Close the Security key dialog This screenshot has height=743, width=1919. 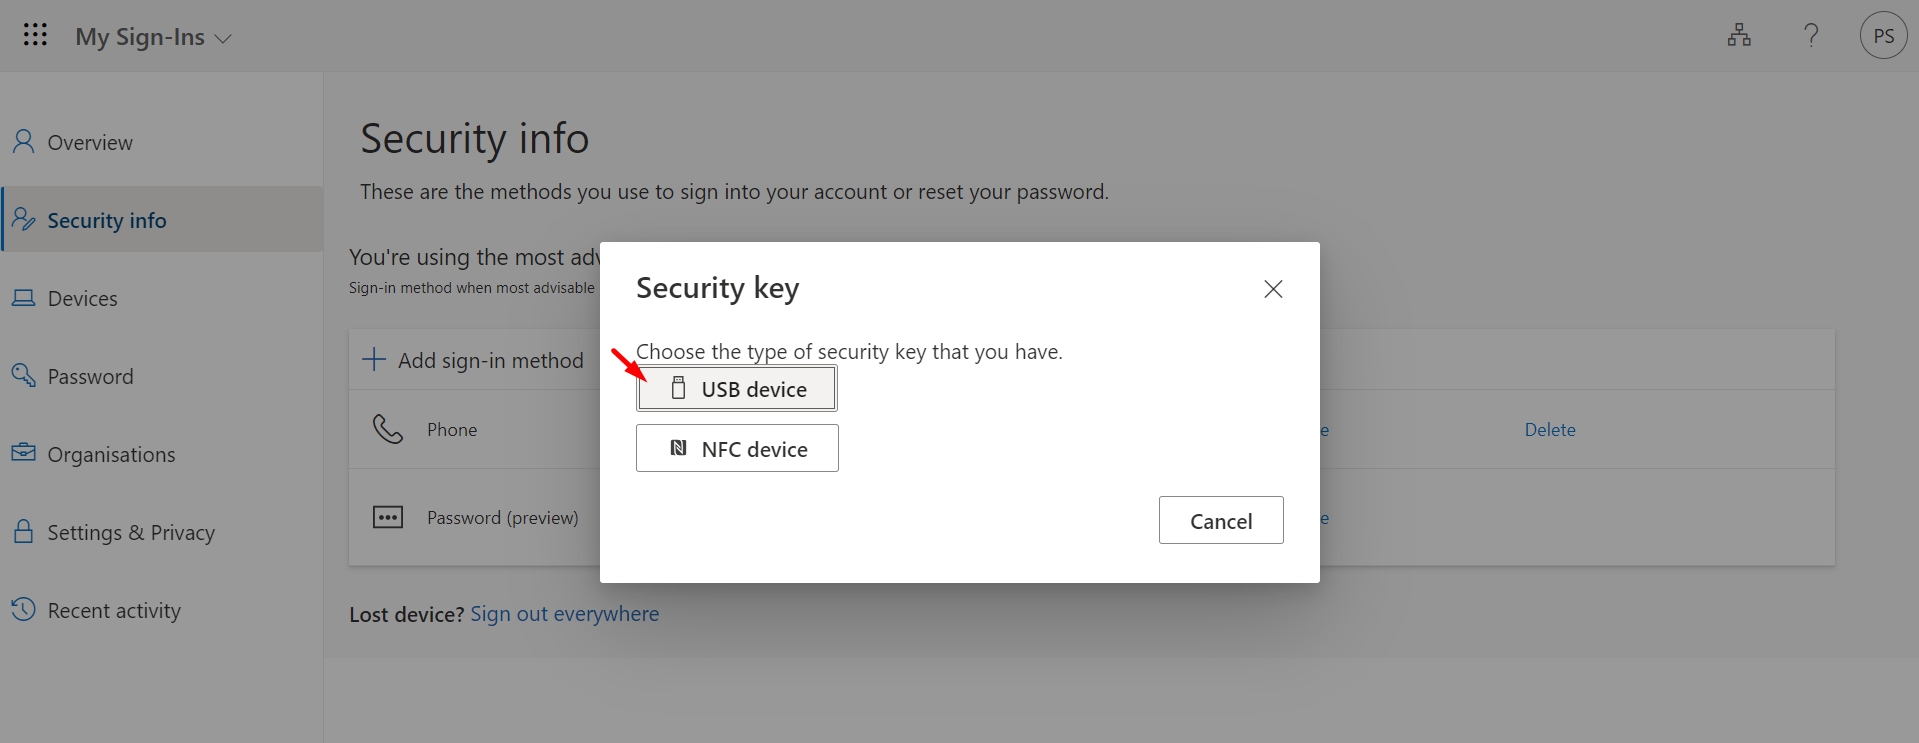click(1273, 289)
